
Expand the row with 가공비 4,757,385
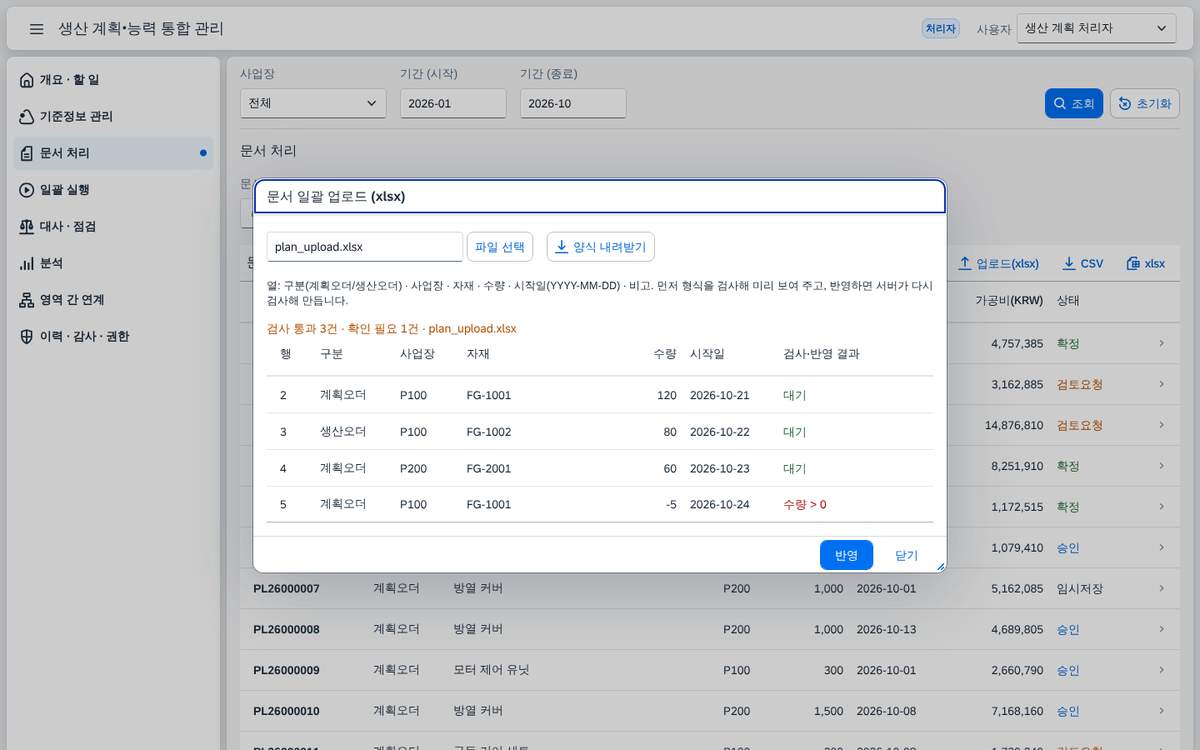point(1161,344)
